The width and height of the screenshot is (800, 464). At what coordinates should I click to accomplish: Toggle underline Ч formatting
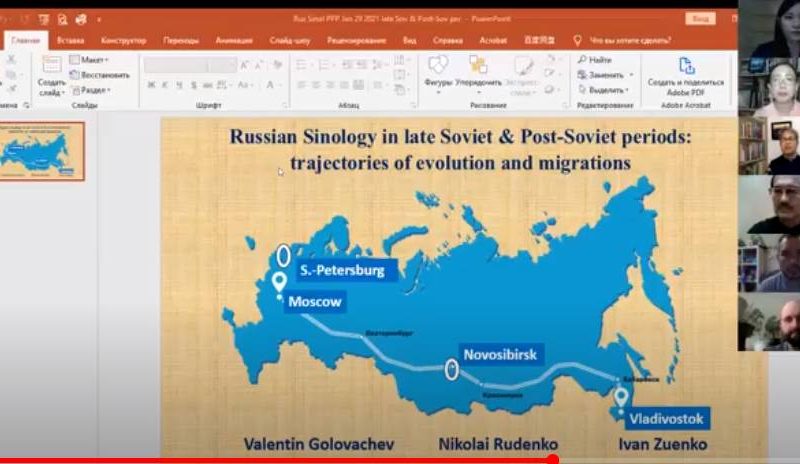coord(179,85)
